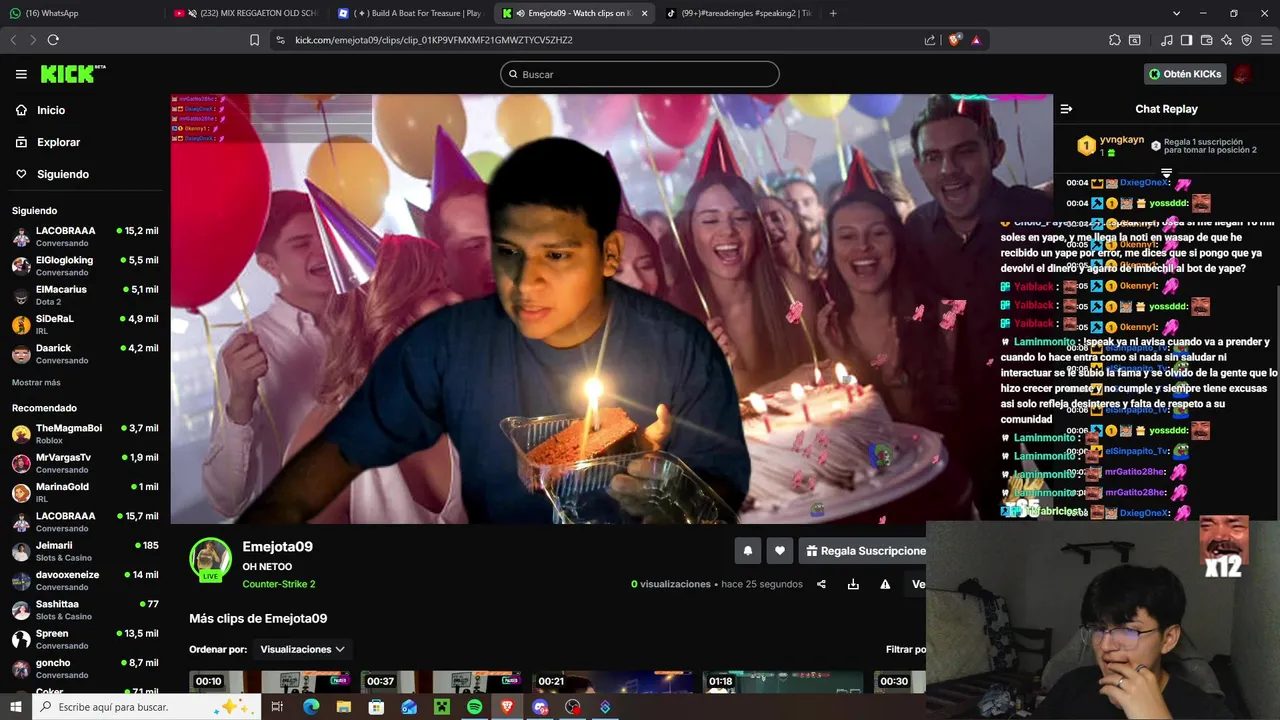This screenshot has height=720, width=1280.
Task: Open Brave playlist music-note icon
Action: 1167,40
